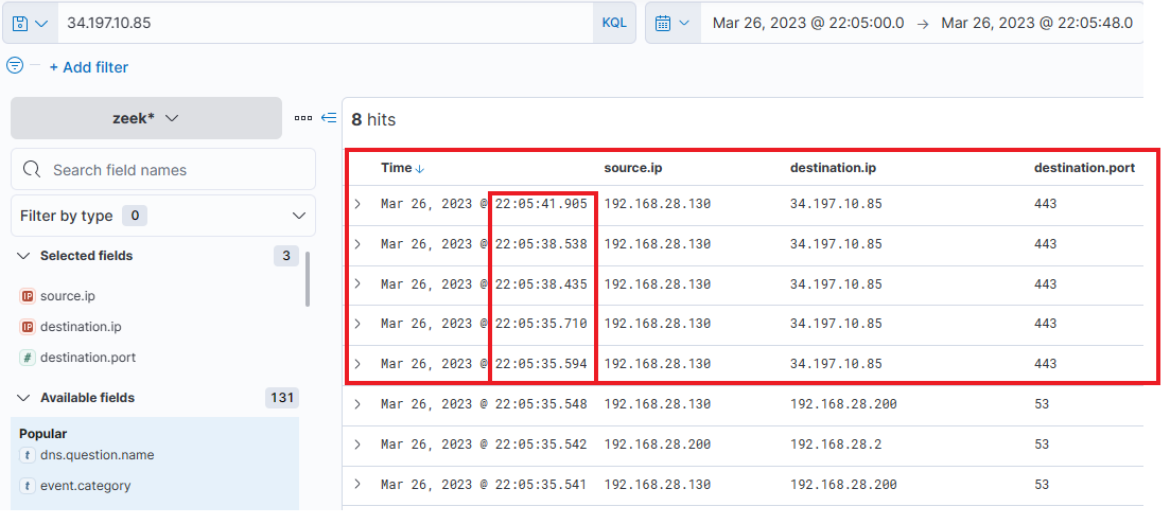This screenshot has height=511, width=1163.
Task: Click the index pattern options dots icon
Action: [303, 118]
